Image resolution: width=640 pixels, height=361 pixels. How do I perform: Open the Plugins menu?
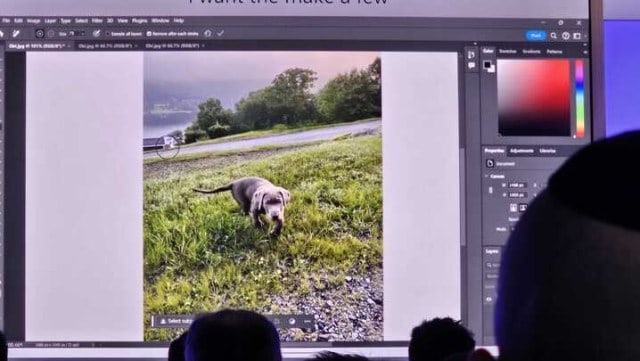pyautogui.click(x=140, y=20)
